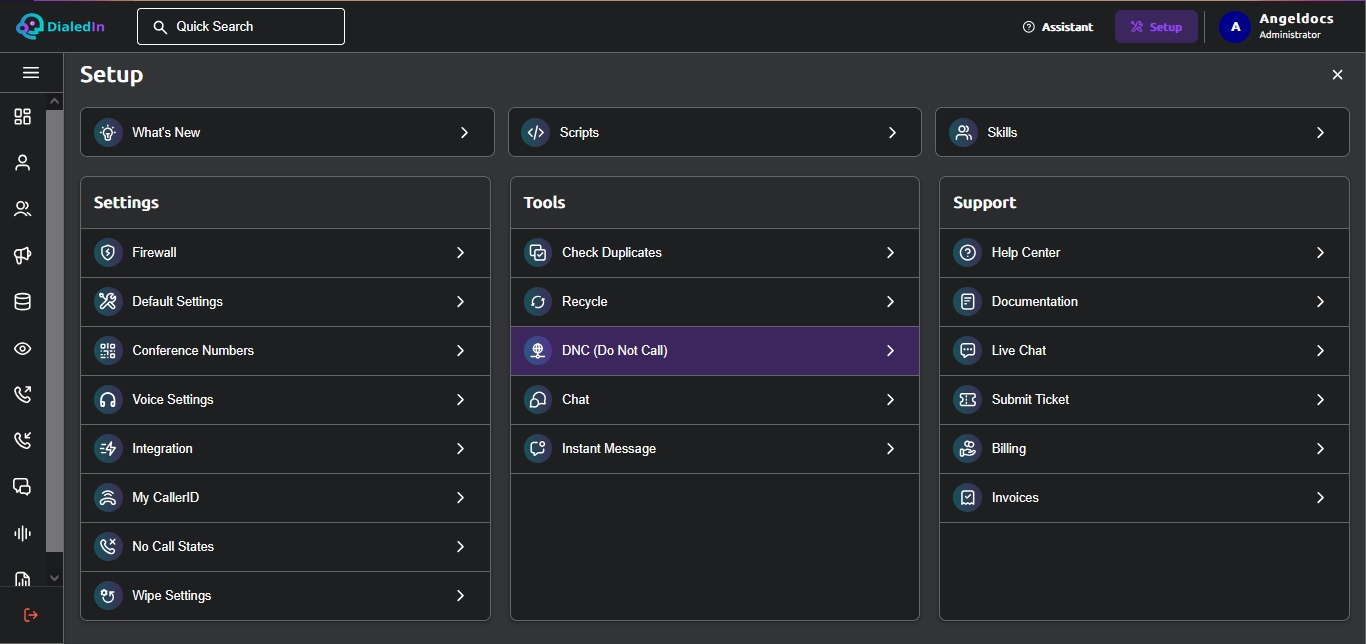Viewport: 1366px width, 644px height.
Task: Expand the Chat row chevron
Action: tap(891, 400)
